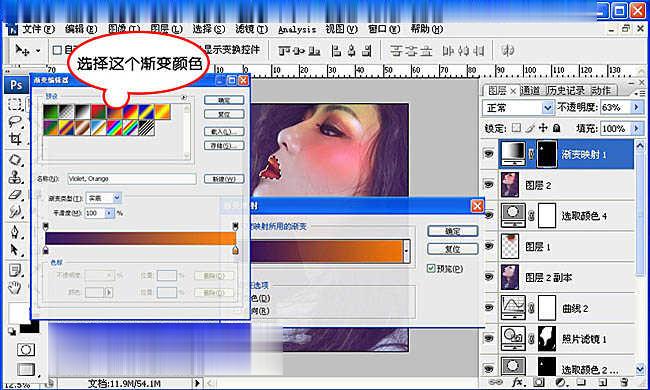Open the 正常 blend mode dropdown
This screenshot has height=390, width=650.
547,108
